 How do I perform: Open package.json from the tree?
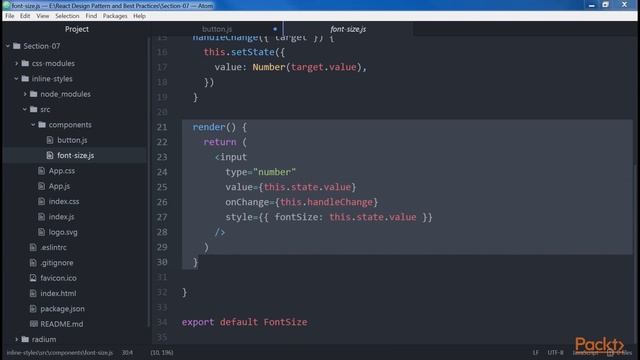[62, 309]
